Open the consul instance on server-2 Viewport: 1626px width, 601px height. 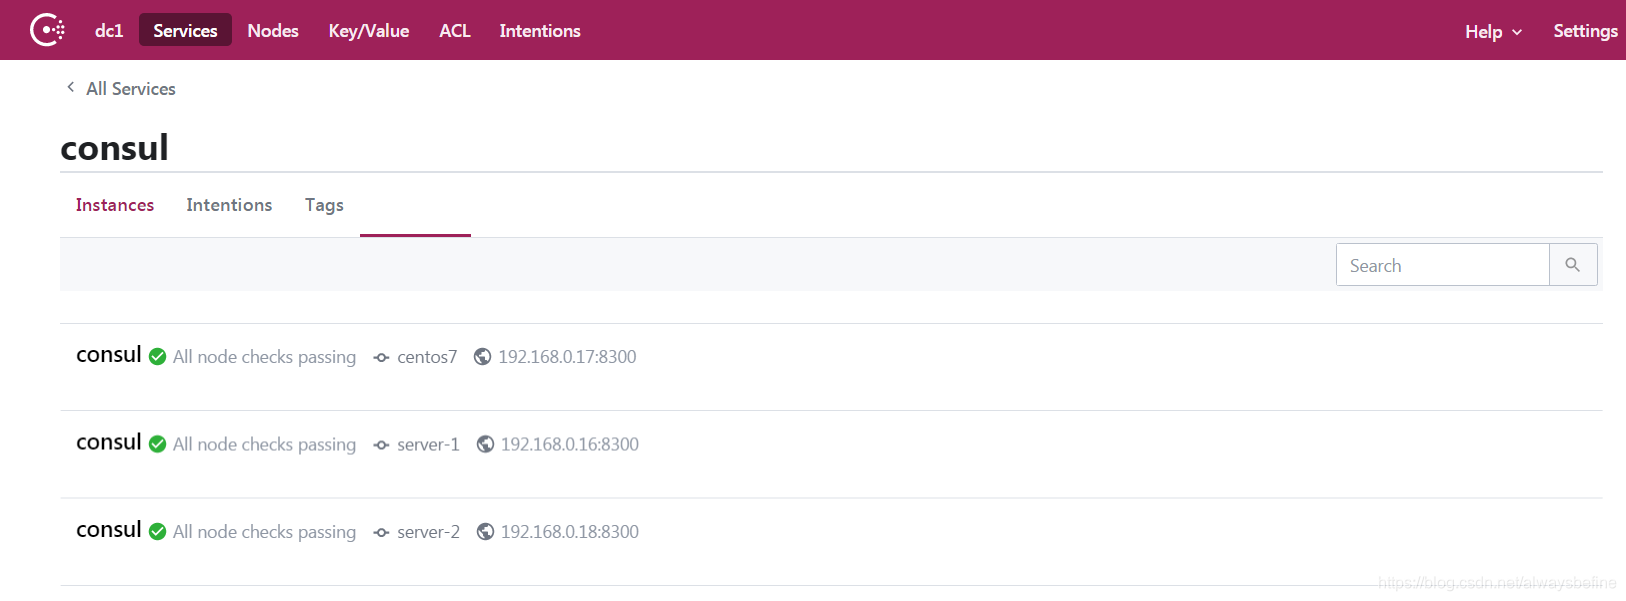pos(109,530)
